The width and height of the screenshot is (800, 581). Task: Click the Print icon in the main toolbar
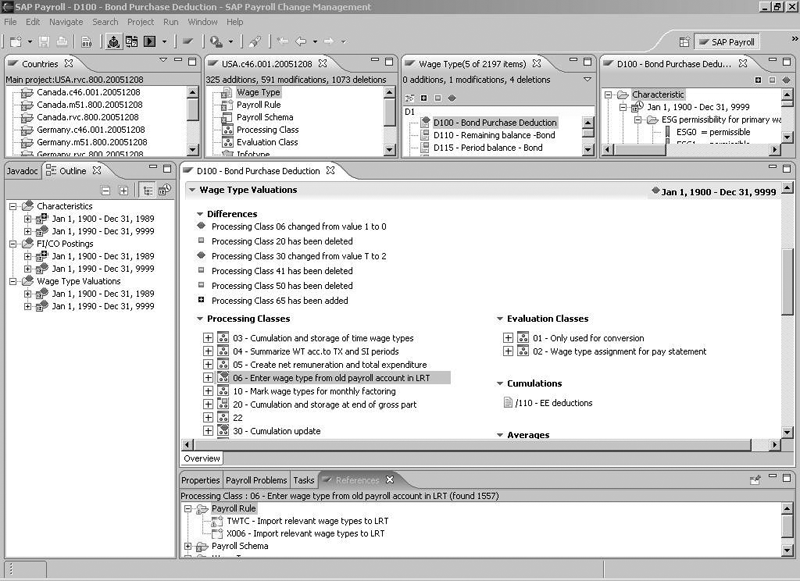coord(62,42)
